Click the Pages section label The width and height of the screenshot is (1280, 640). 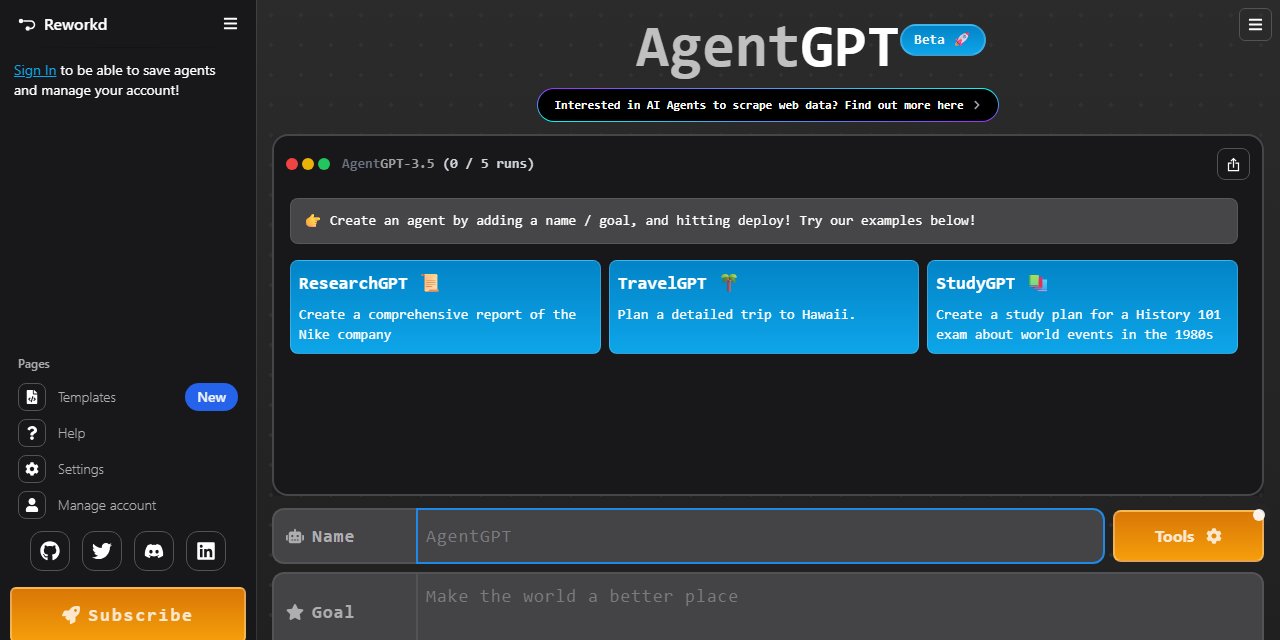pos(34,364)
